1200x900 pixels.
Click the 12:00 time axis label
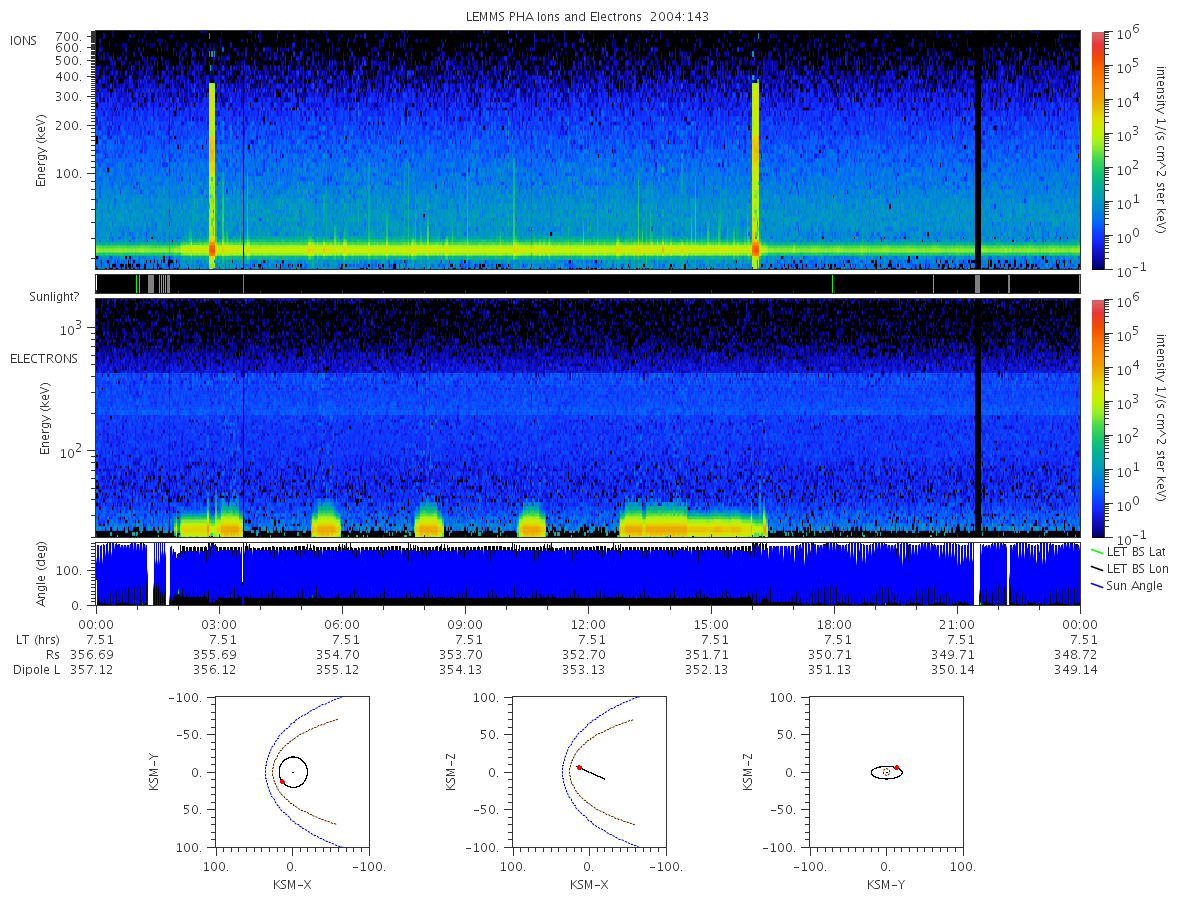pos(588,623)
